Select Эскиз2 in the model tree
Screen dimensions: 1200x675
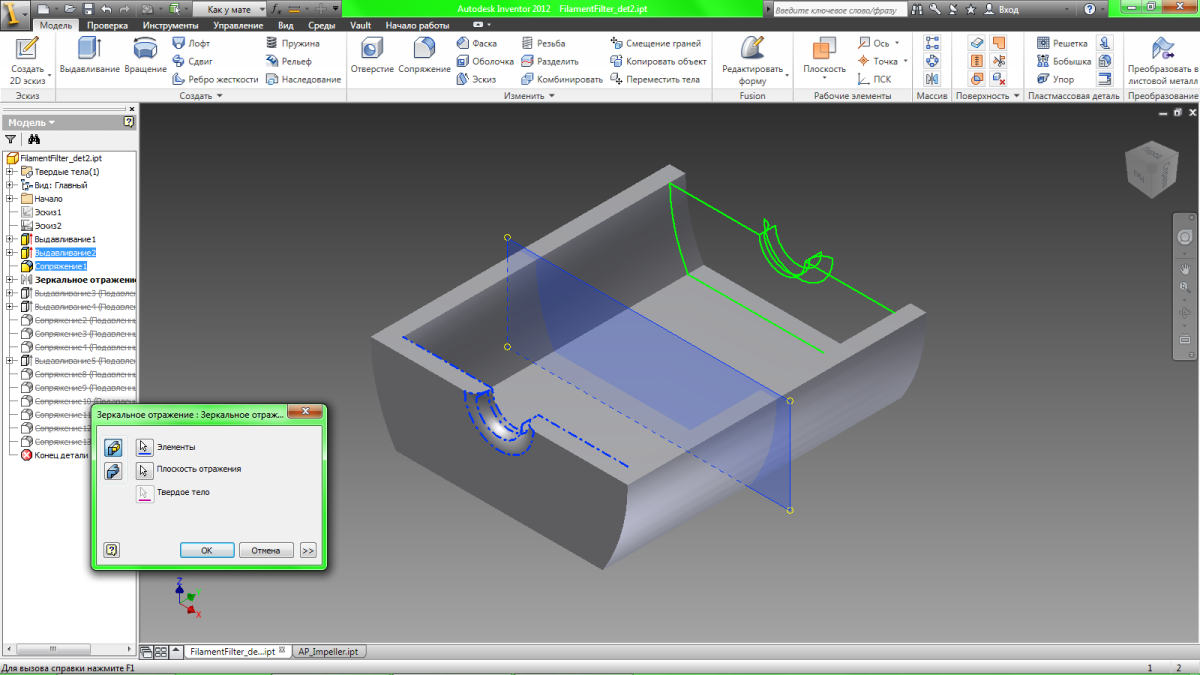(x=48, y=226)
